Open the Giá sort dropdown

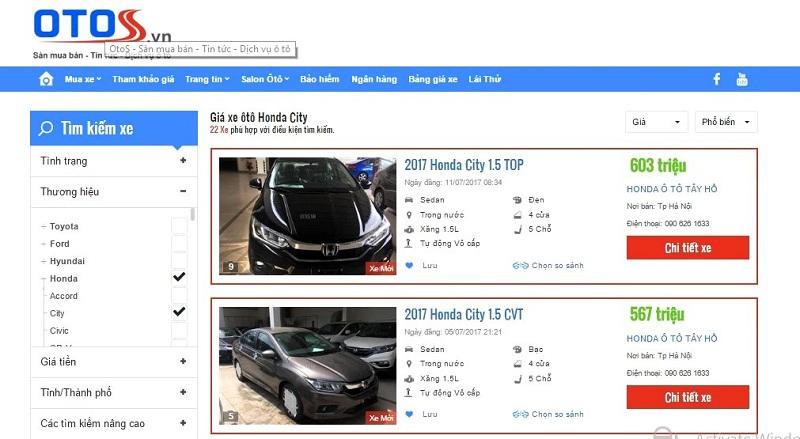point(656,122)
